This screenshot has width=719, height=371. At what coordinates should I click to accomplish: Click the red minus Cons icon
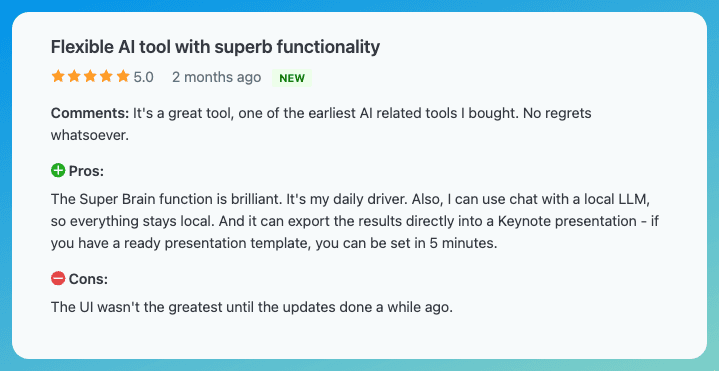pos(58,278)
